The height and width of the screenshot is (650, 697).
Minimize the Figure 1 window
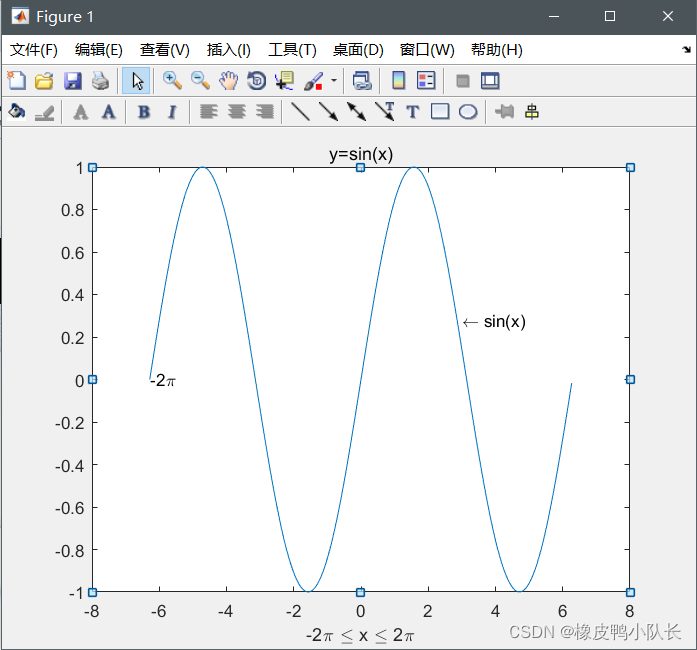coord(554,16)
